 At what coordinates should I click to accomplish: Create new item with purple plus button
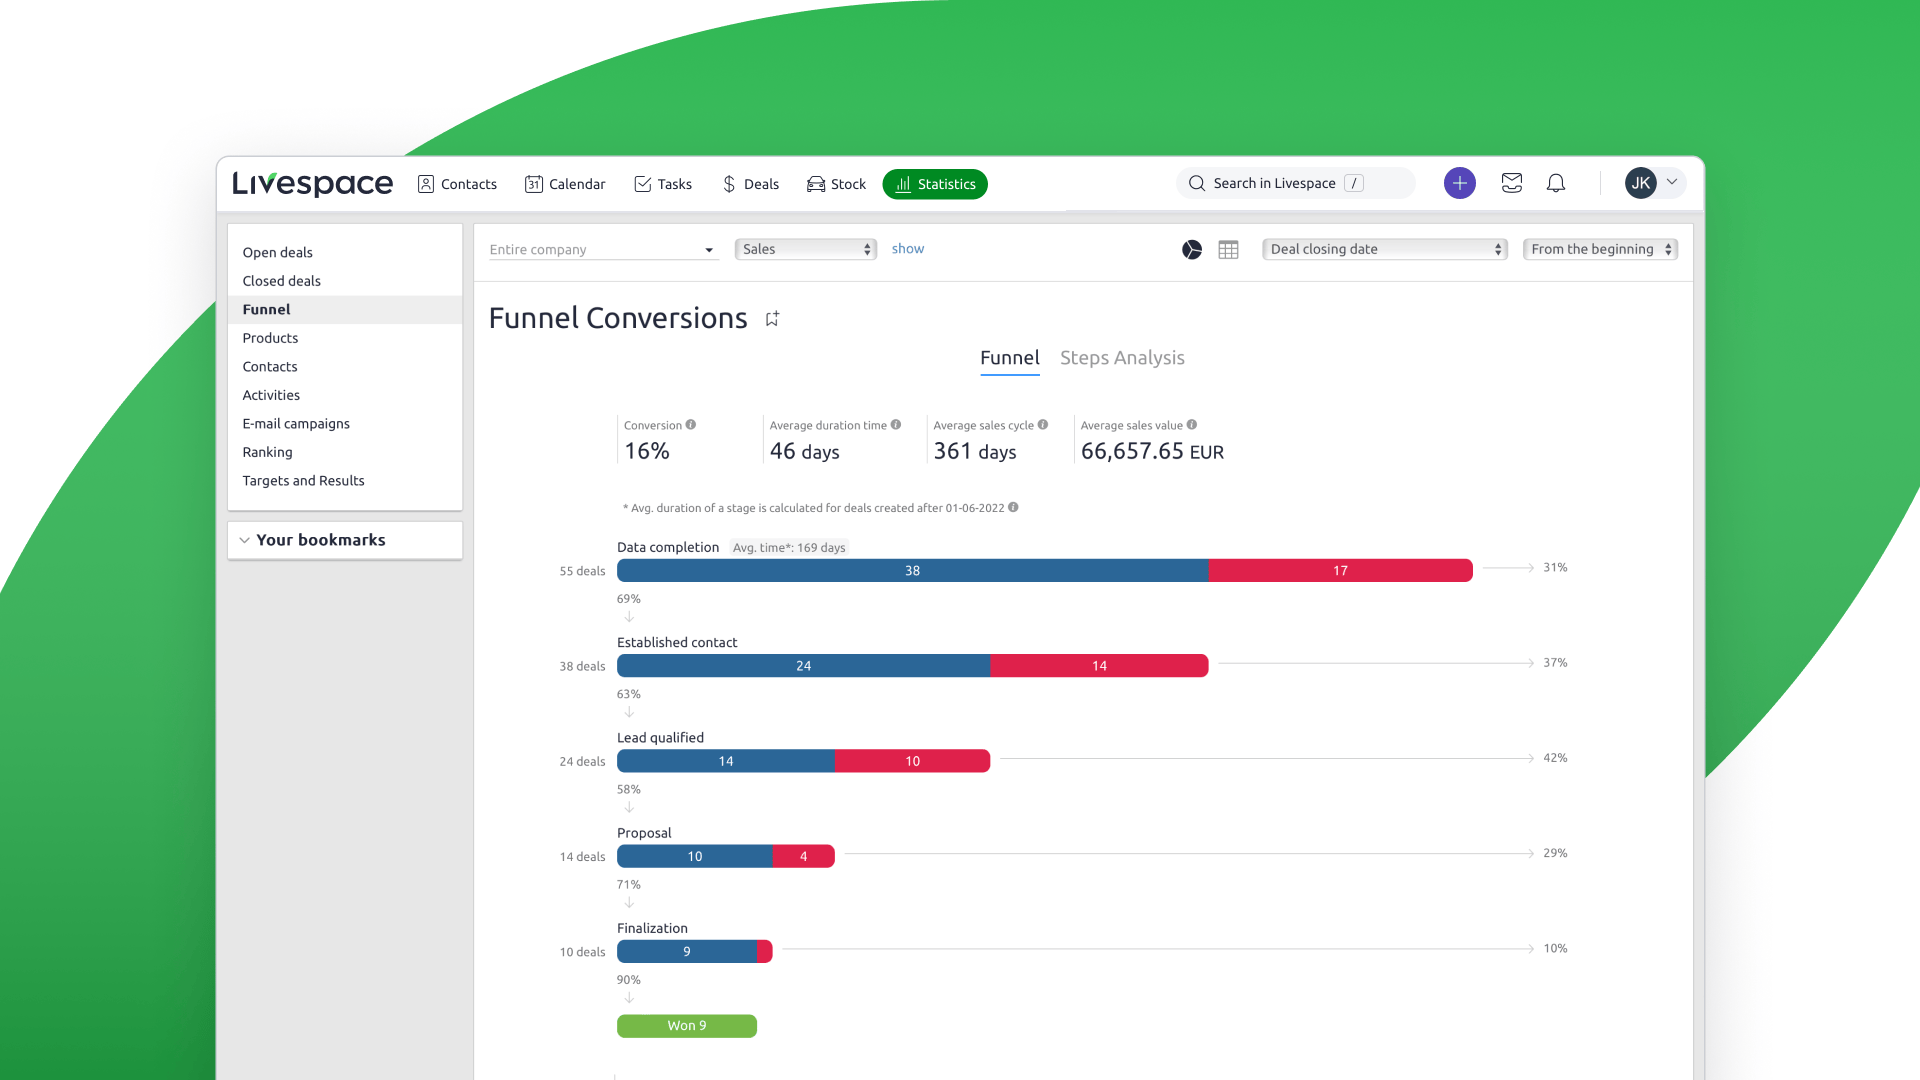[1460, 183]
